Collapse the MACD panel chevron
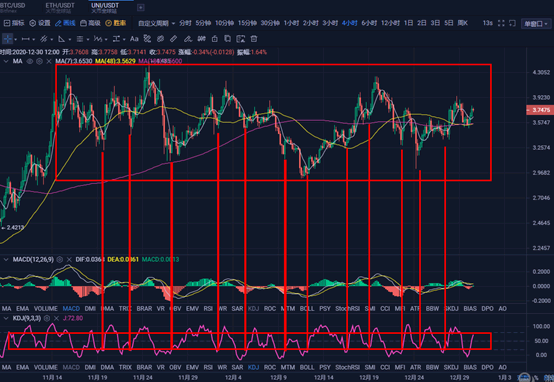 tap(6, 260)
